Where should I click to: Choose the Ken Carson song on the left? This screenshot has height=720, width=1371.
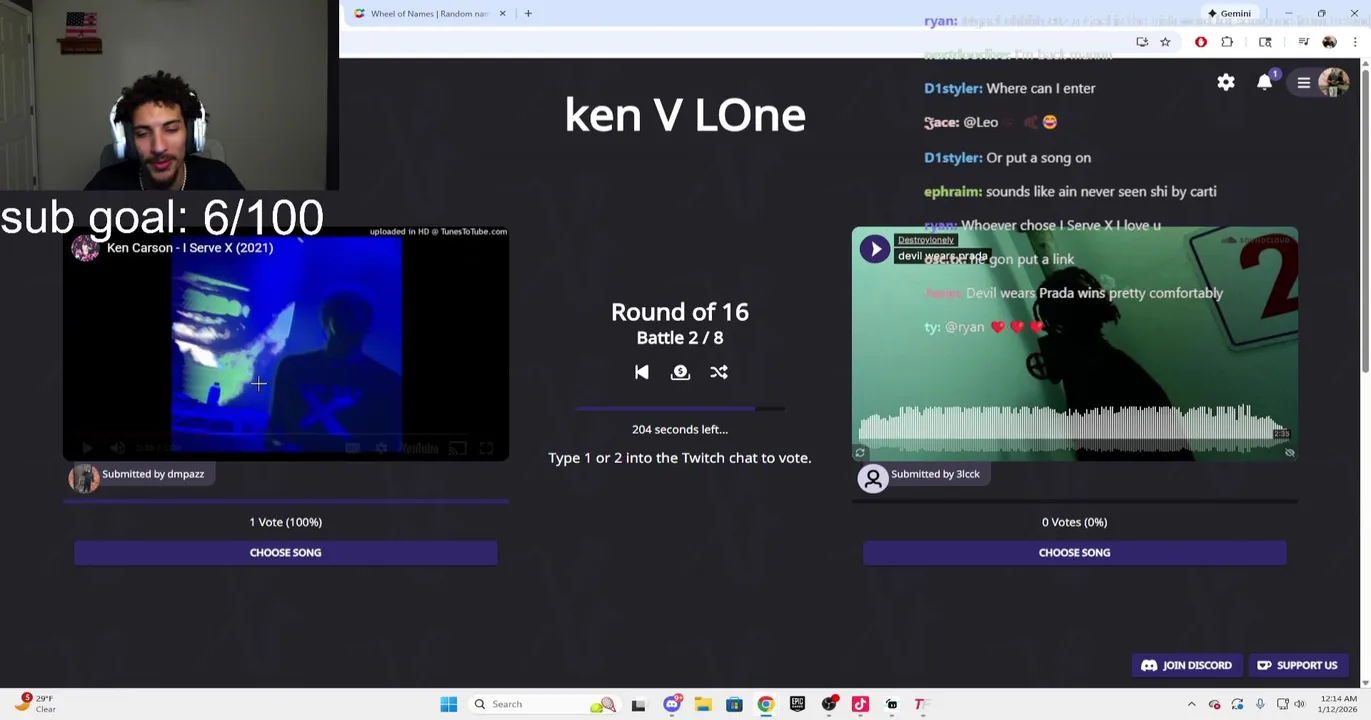point(285,552)
